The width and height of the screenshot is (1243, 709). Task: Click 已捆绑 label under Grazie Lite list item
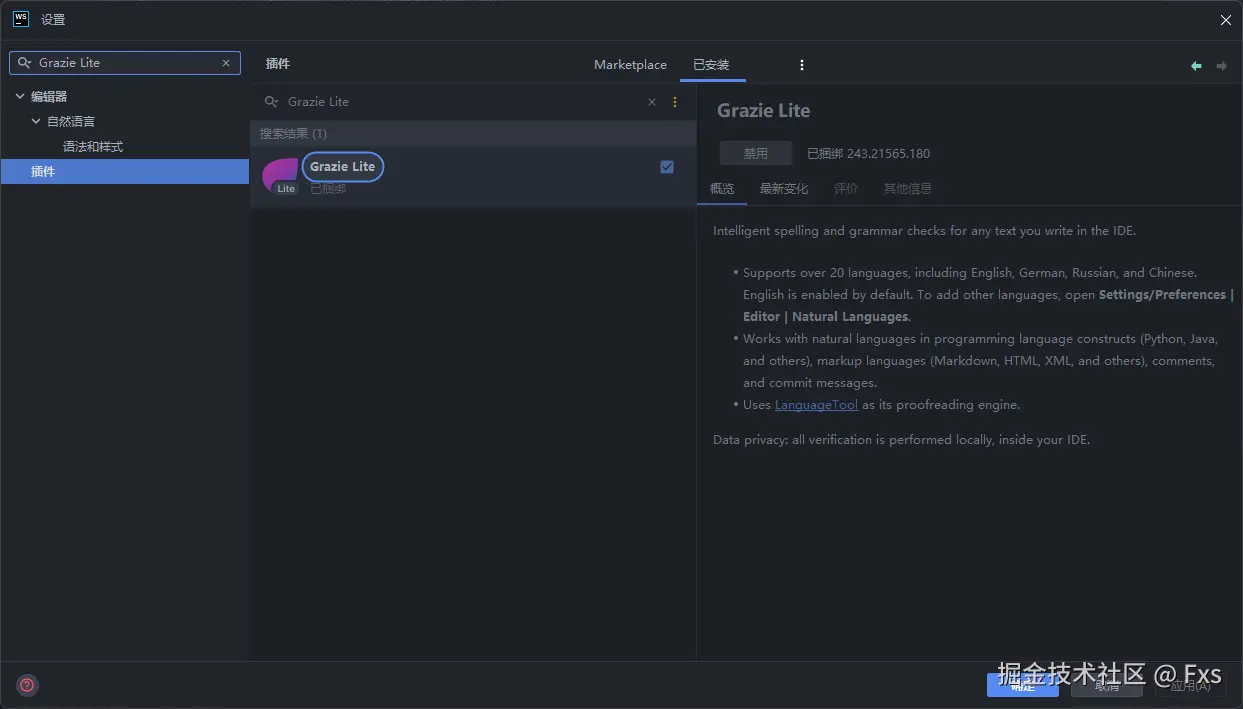(x=328, y=189)
